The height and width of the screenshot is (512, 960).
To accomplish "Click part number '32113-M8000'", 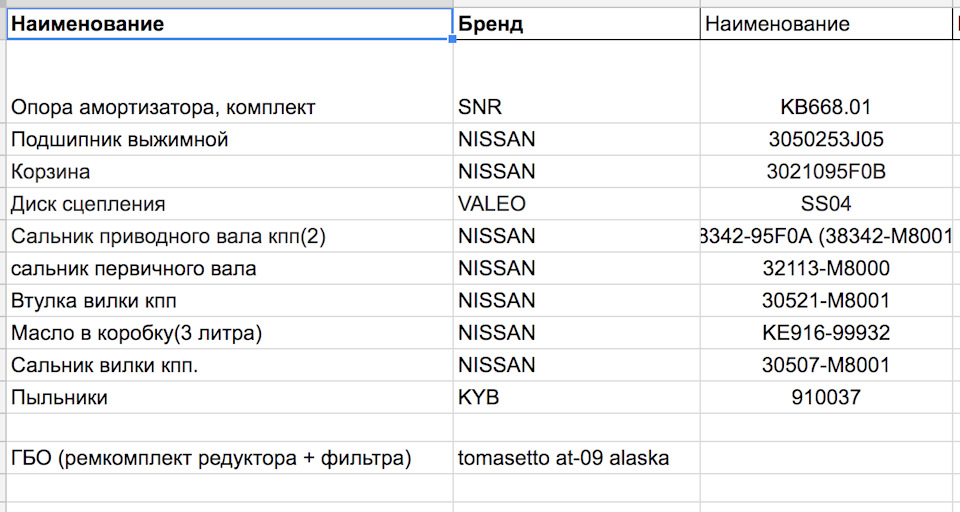I will point(826,268).
